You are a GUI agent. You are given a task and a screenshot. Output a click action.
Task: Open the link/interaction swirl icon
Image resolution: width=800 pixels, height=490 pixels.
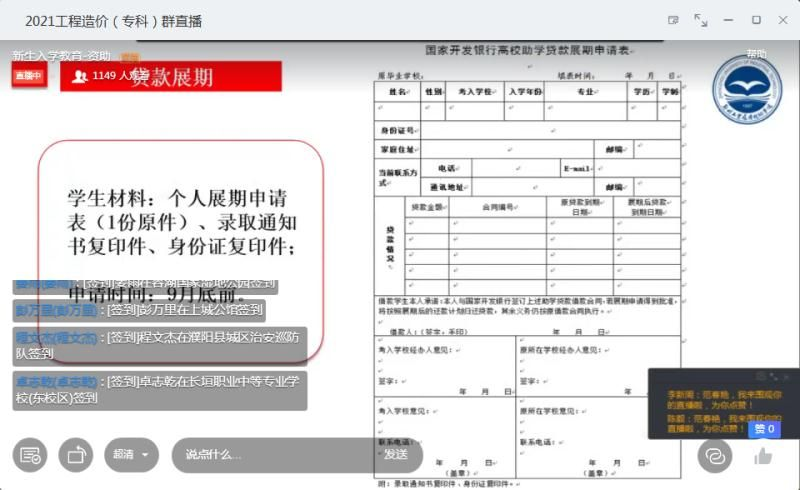[x=714, y=455]
